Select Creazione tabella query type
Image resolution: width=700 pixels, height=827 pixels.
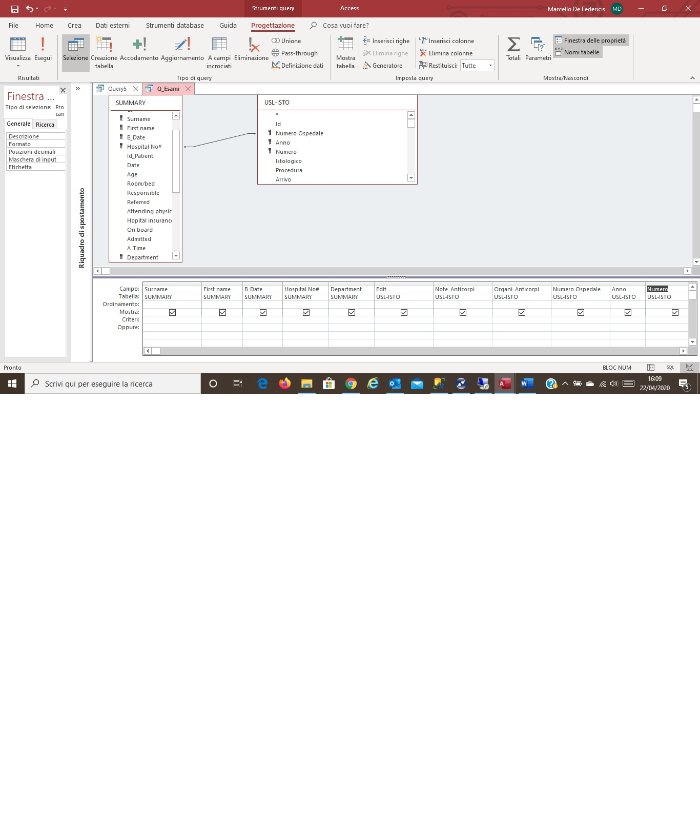pyautogui.click(x=104, y=49)
